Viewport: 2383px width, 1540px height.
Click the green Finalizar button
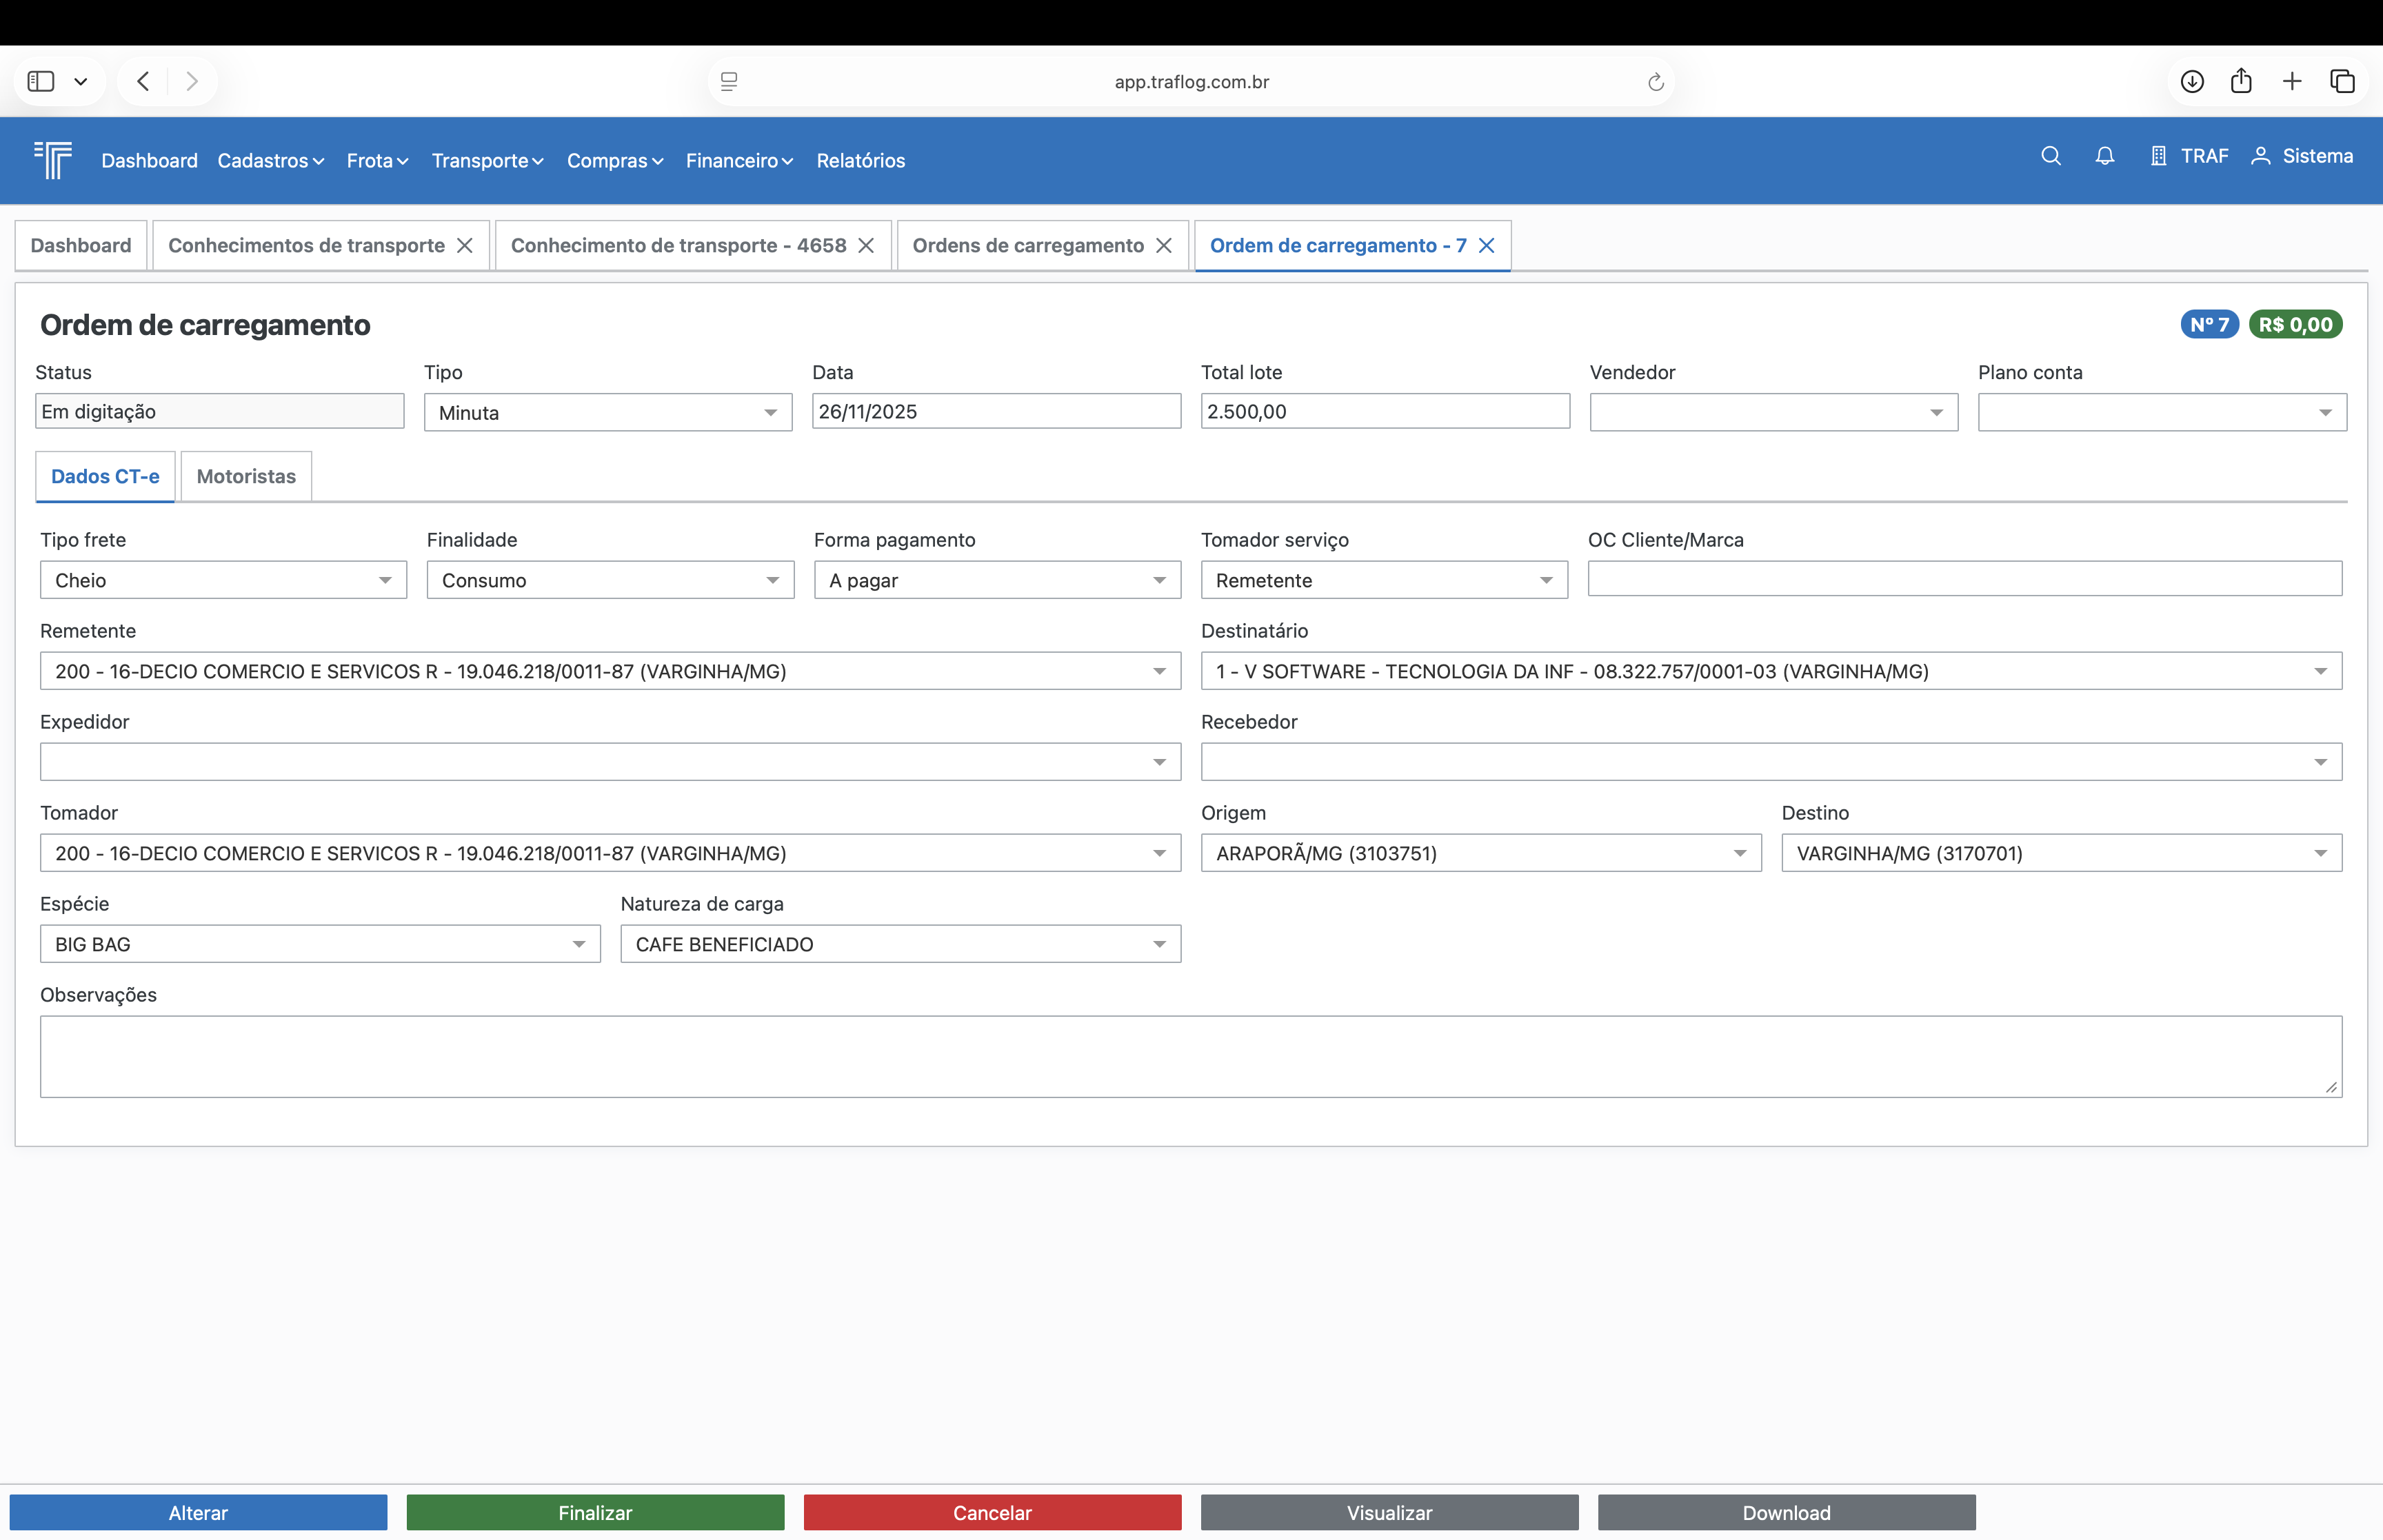(x=595, y=1512)
